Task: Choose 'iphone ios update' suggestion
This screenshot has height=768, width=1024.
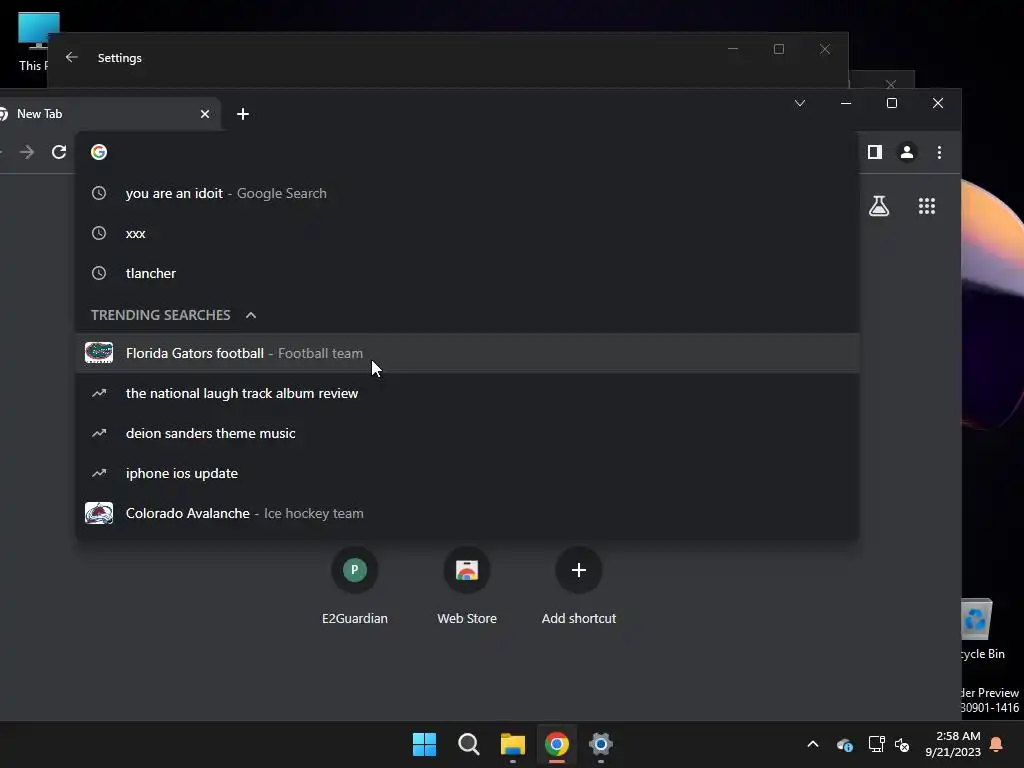Action: 467,473
